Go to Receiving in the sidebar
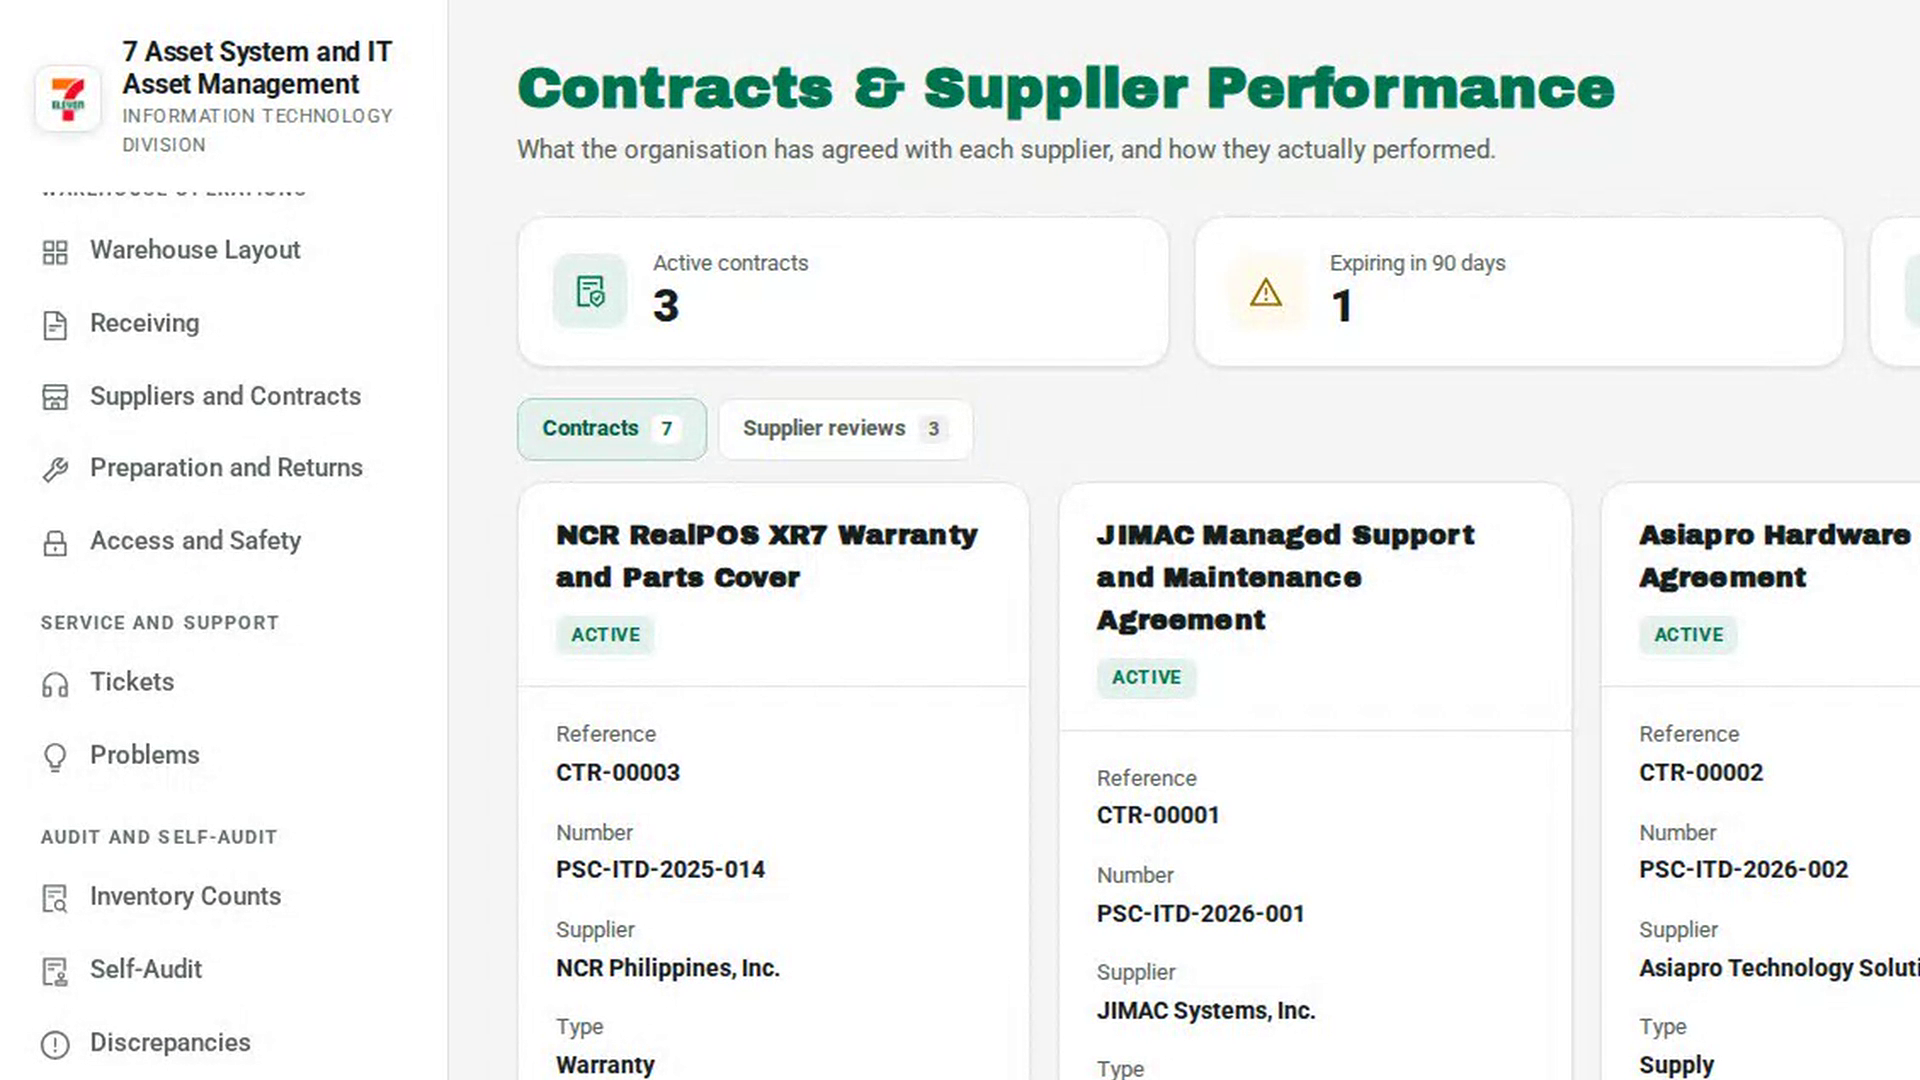 (x=144, y=323)
